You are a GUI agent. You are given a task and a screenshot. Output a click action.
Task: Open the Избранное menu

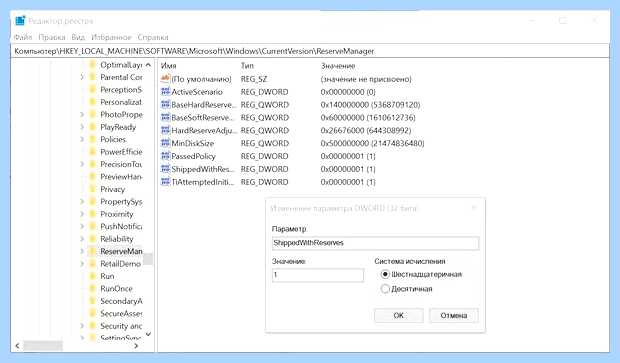click(111, 37)
